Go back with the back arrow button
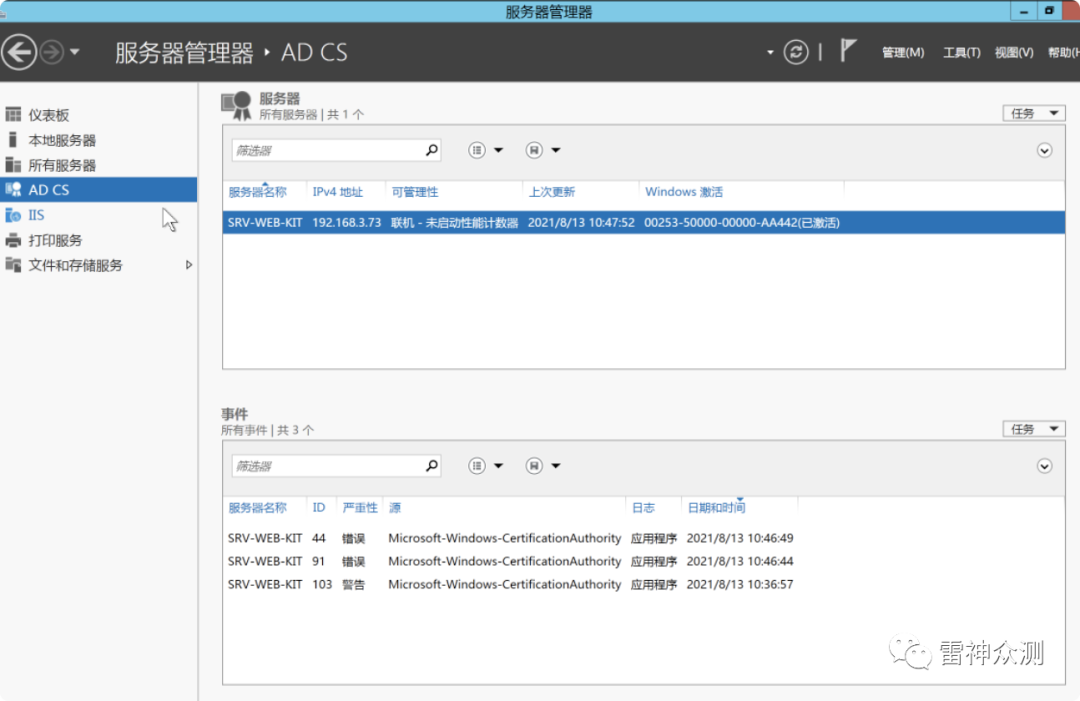 click(19, 52)
